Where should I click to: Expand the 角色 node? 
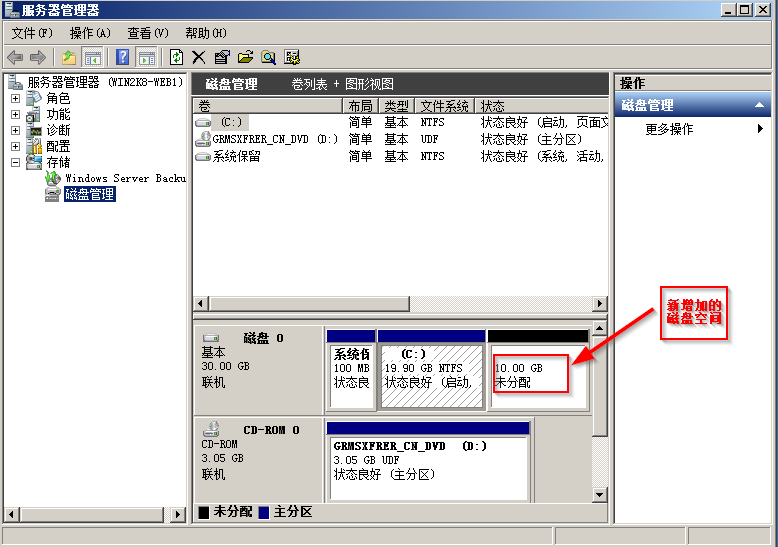coord(15,98)
